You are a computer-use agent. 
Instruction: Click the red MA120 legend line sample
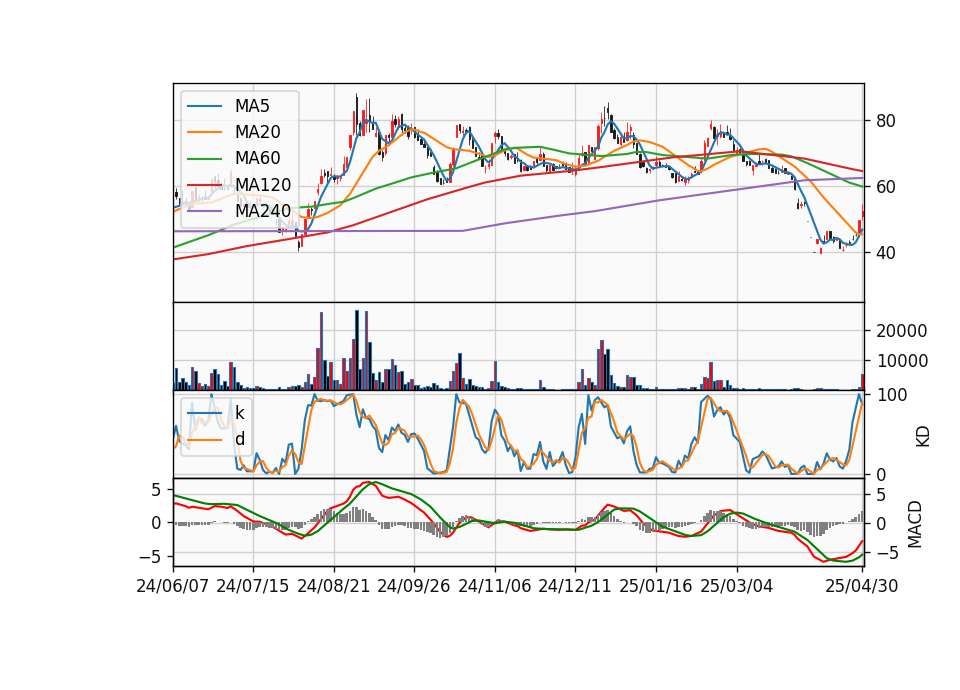coord(204,185)
